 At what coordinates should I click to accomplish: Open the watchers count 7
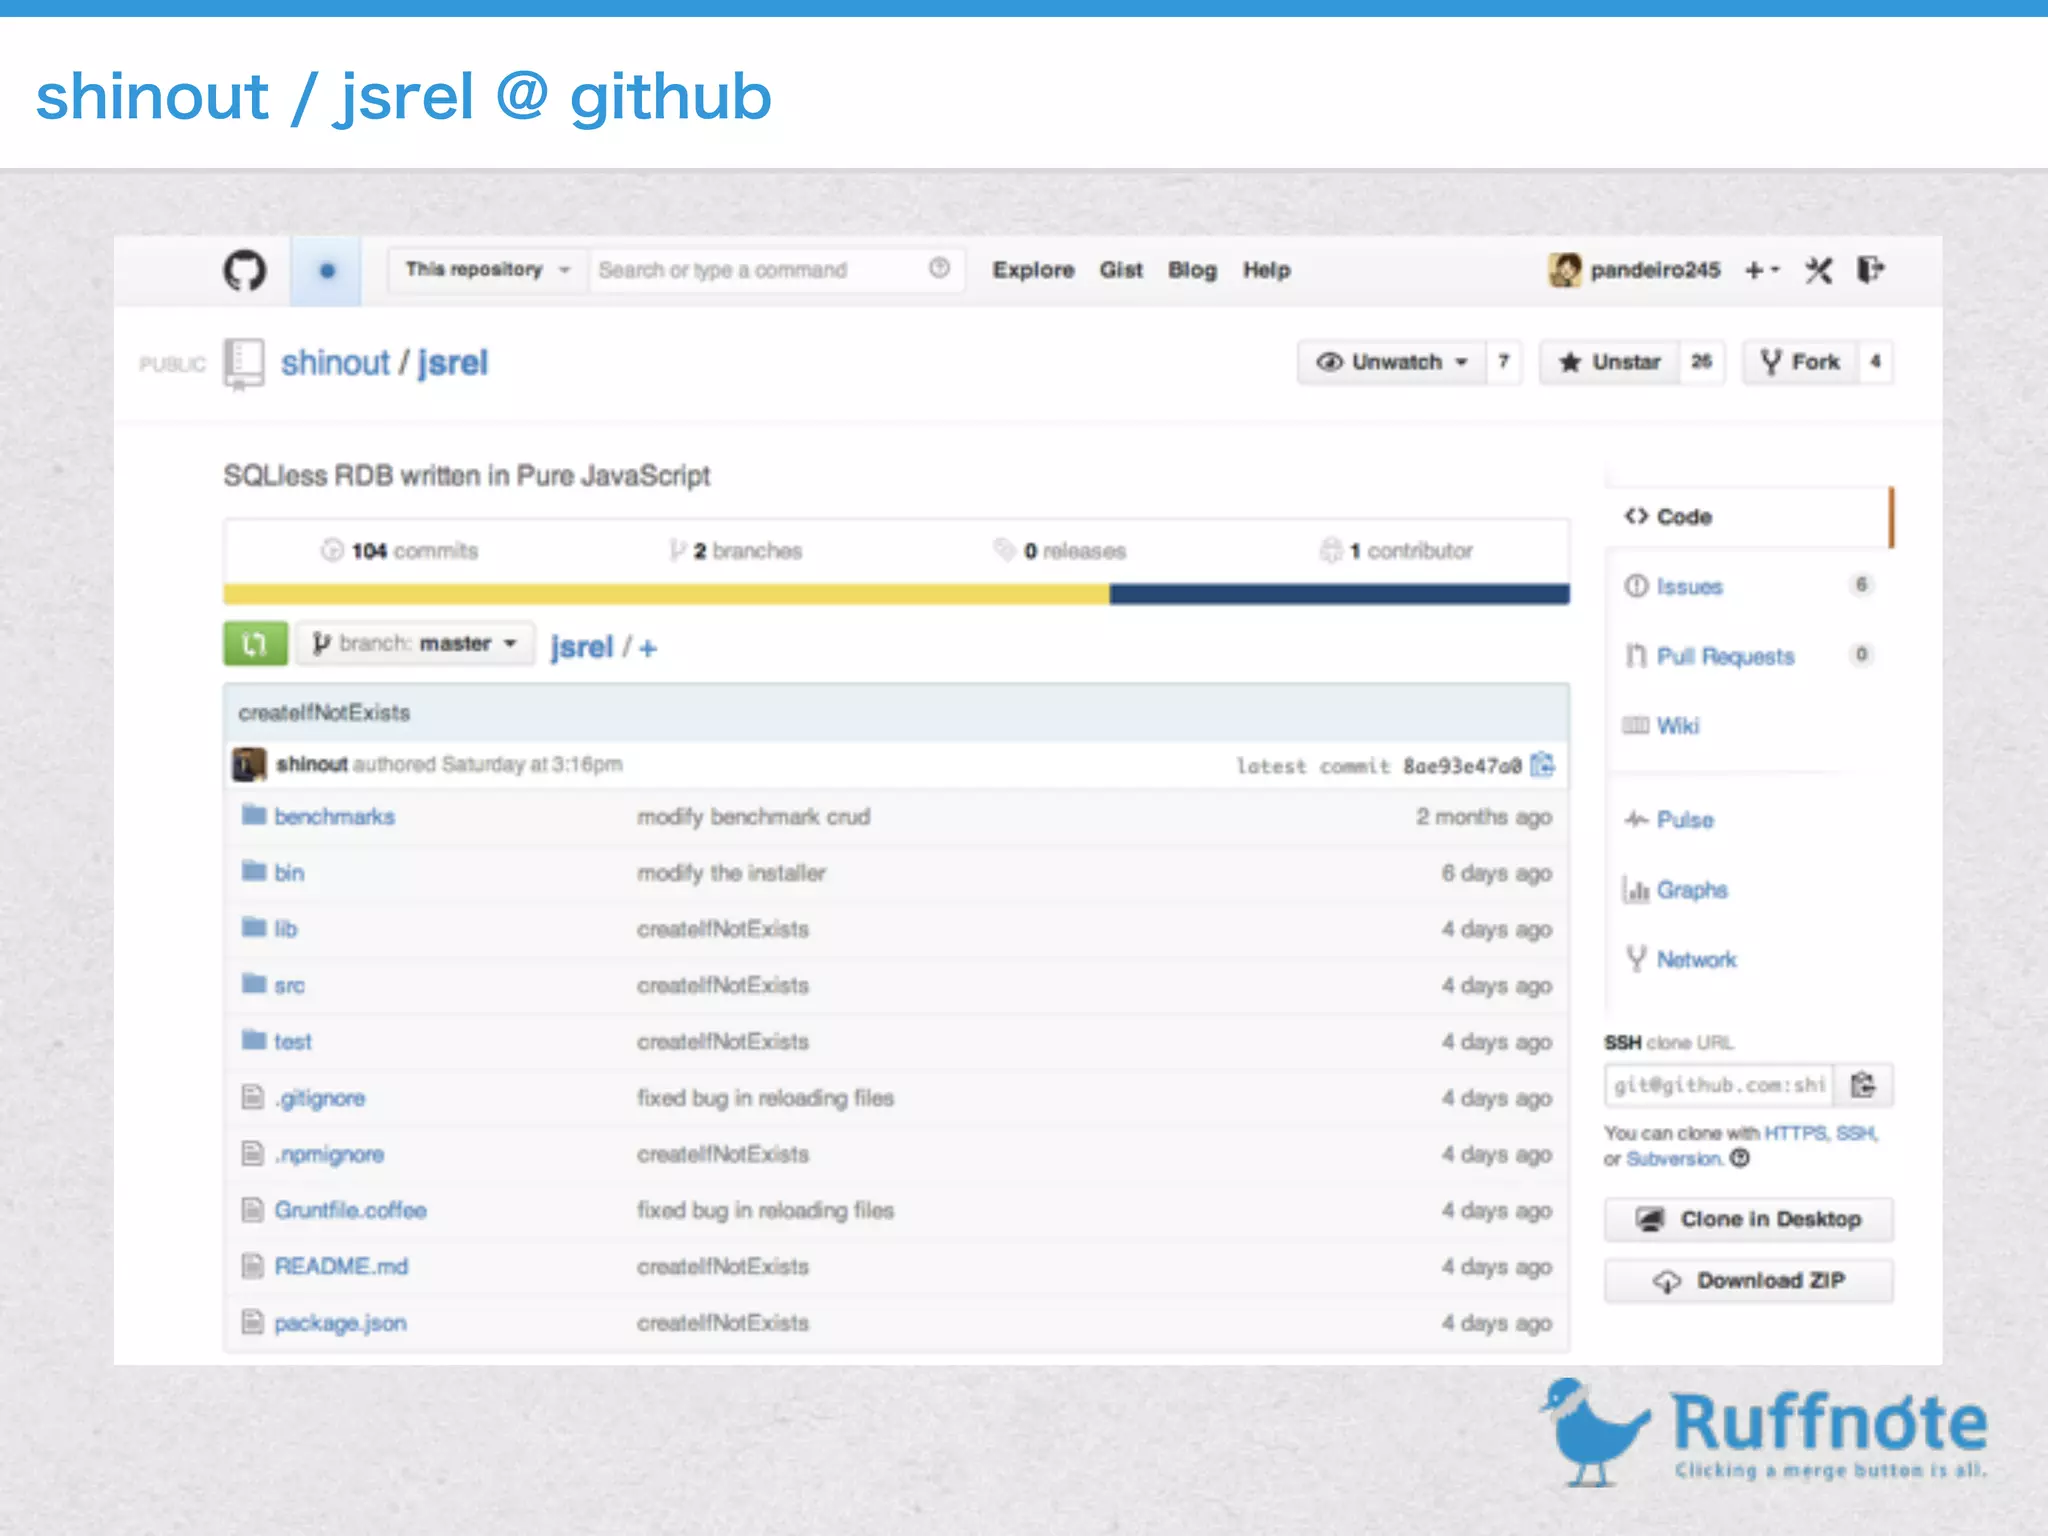coord(1504,362)
